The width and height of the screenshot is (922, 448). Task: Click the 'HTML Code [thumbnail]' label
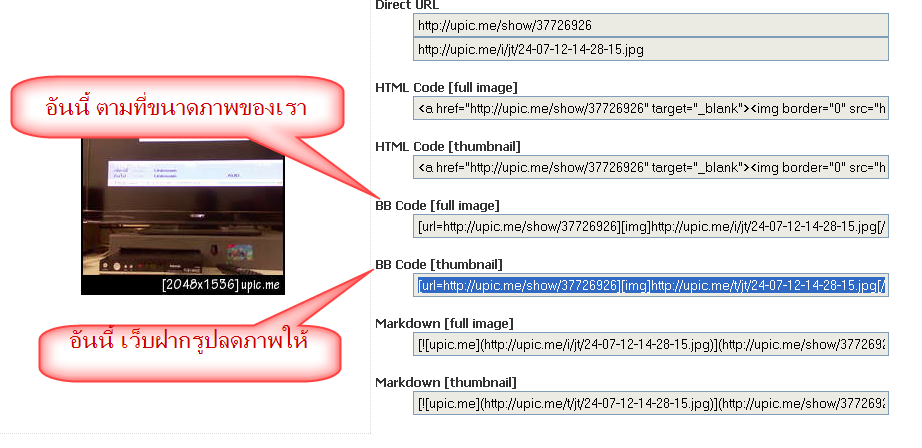click(447, 146)
